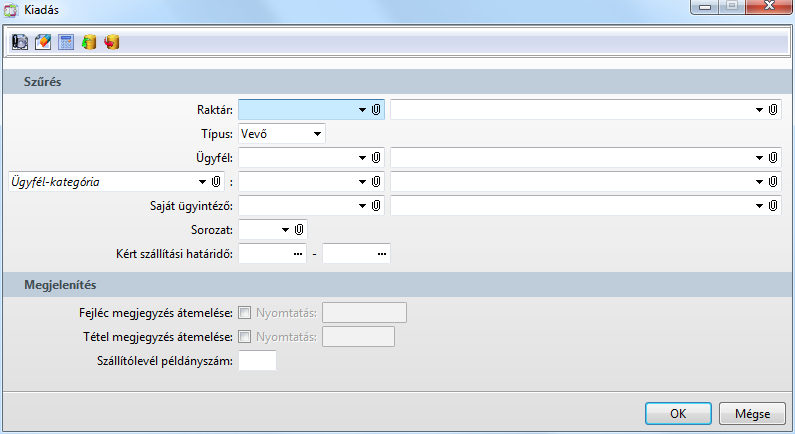Close the Kiadás window
The height and width of the screenshot is (434, 795).
pos(770,6)
